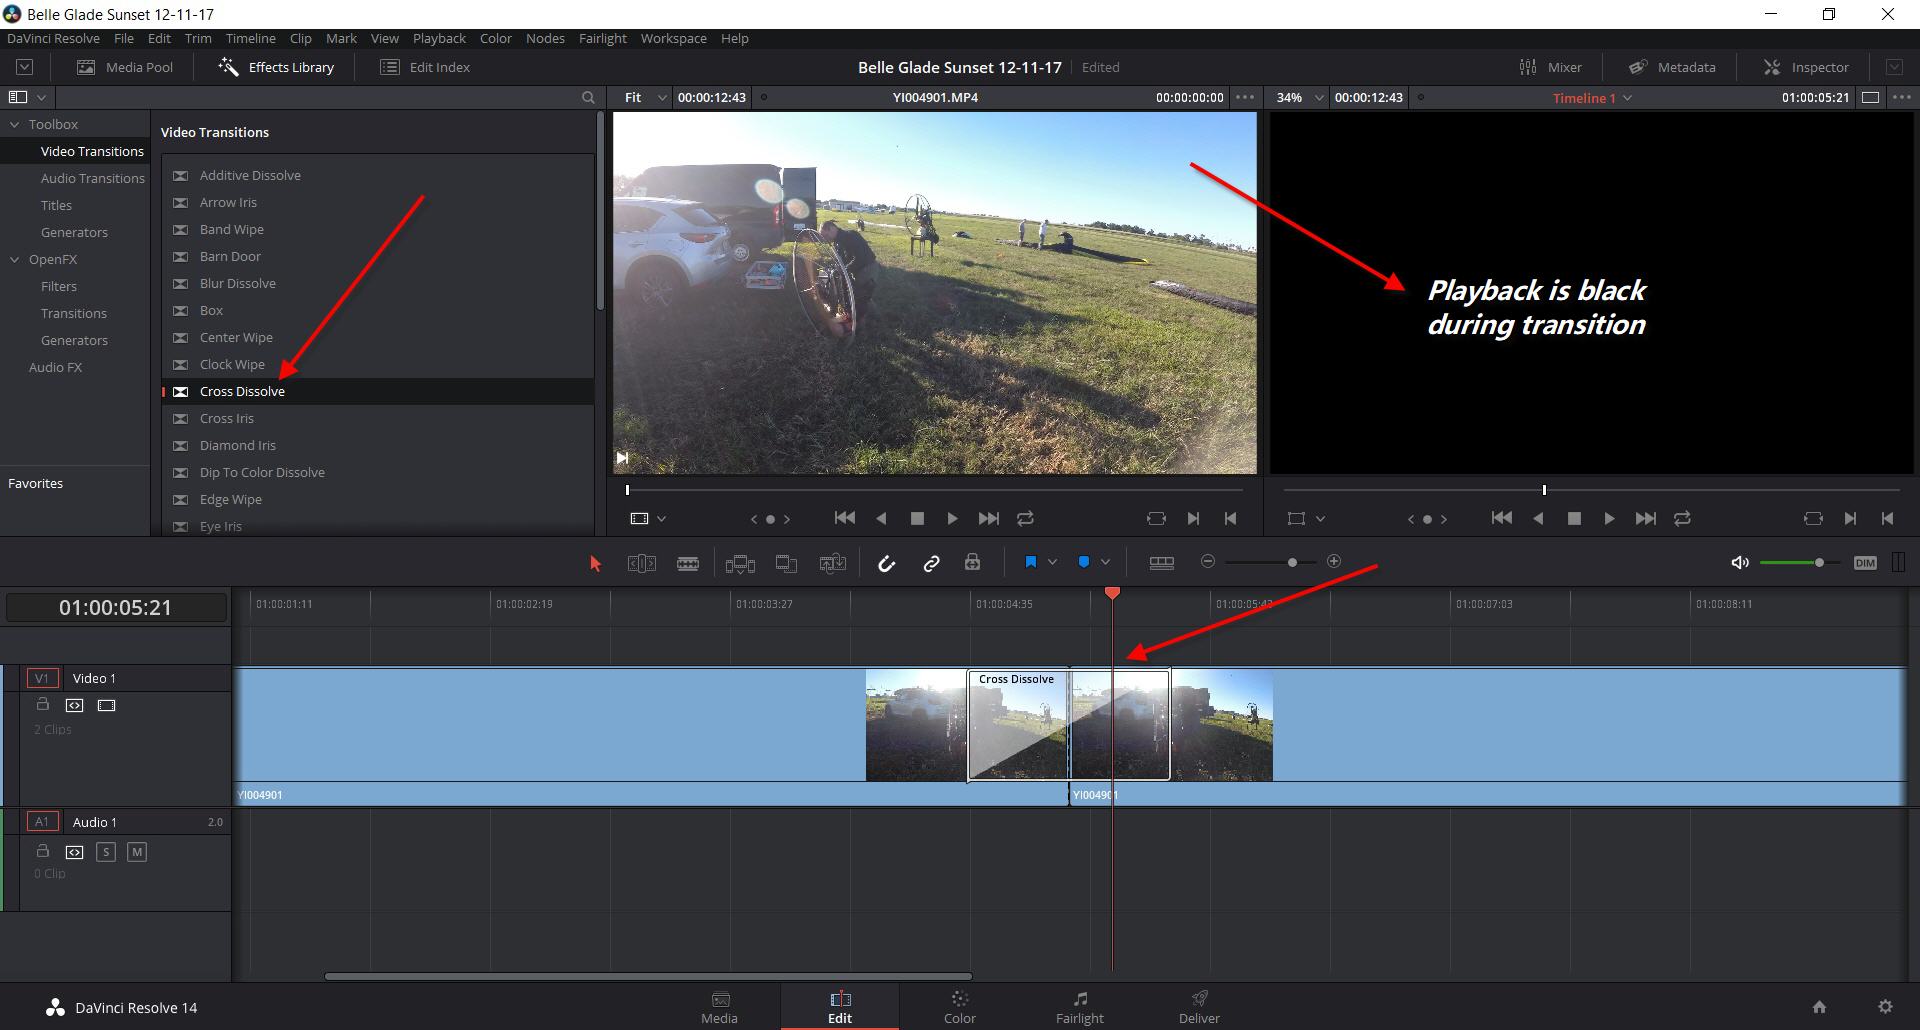Open the Metadata panel
This screenshot has height=1030, width=1920.
point(1672,67)
